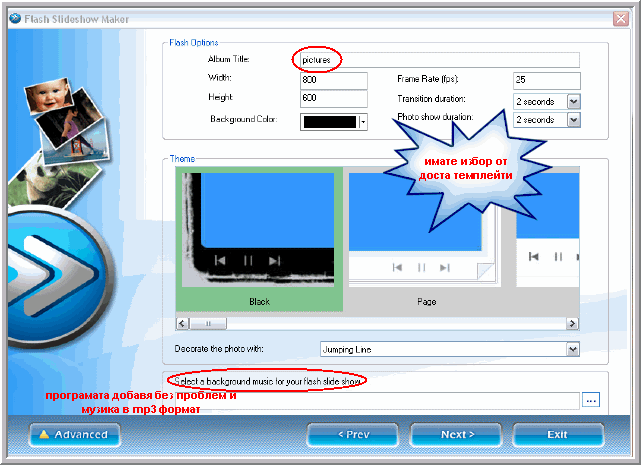Click the theme list right scroll arrow
The width and height of the screenshot is (641, 465).
pyautogui.click(x=572, y=323)
